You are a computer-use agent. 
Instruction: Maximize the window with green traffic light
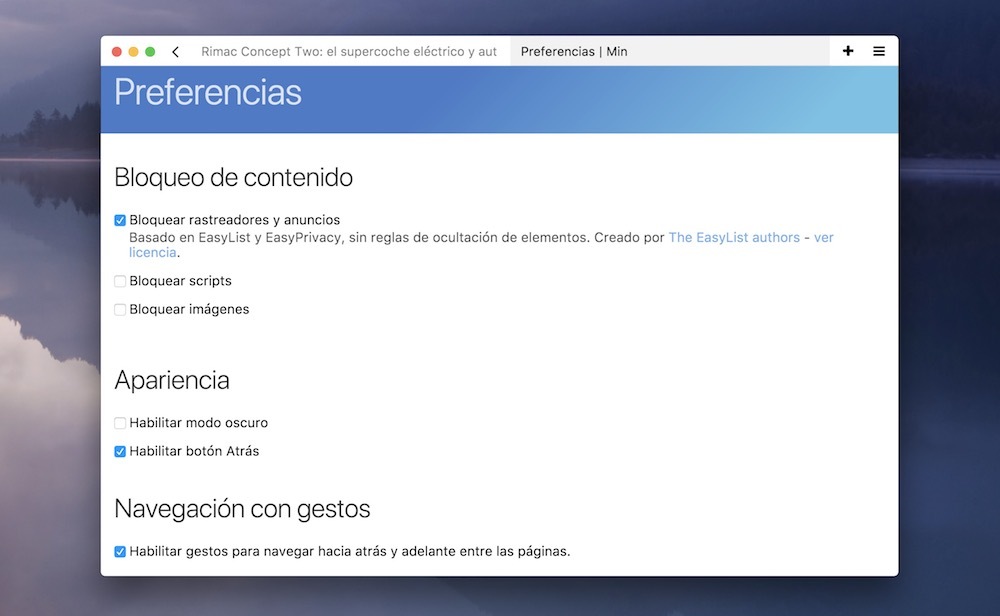tap(149, 50)
